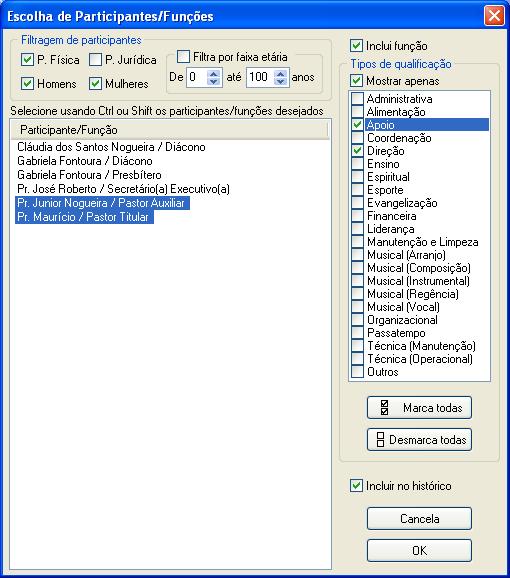Click the Desmarca todas empty boxes icon
This screenshot has height=578, width=510.
380,439
